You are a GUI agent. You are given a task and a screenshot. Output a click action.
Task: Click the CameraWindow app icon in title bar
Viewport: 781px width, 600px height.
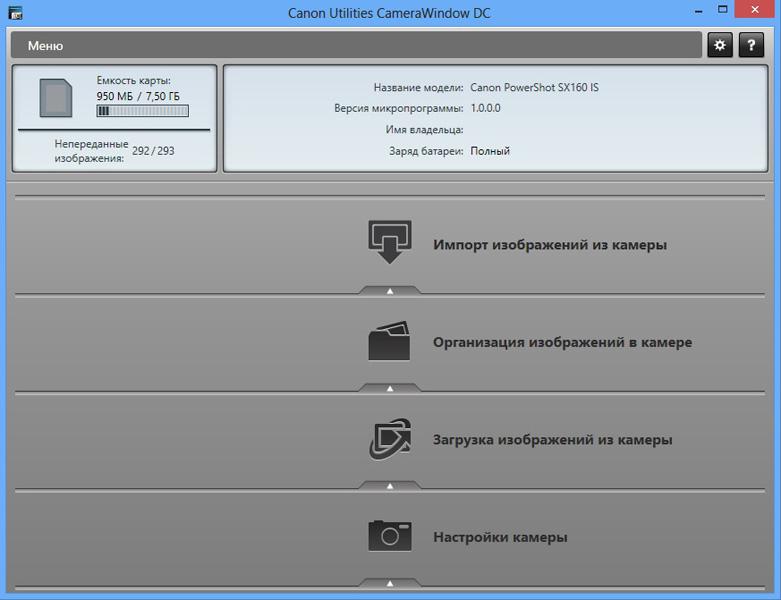tap(15, 15)
